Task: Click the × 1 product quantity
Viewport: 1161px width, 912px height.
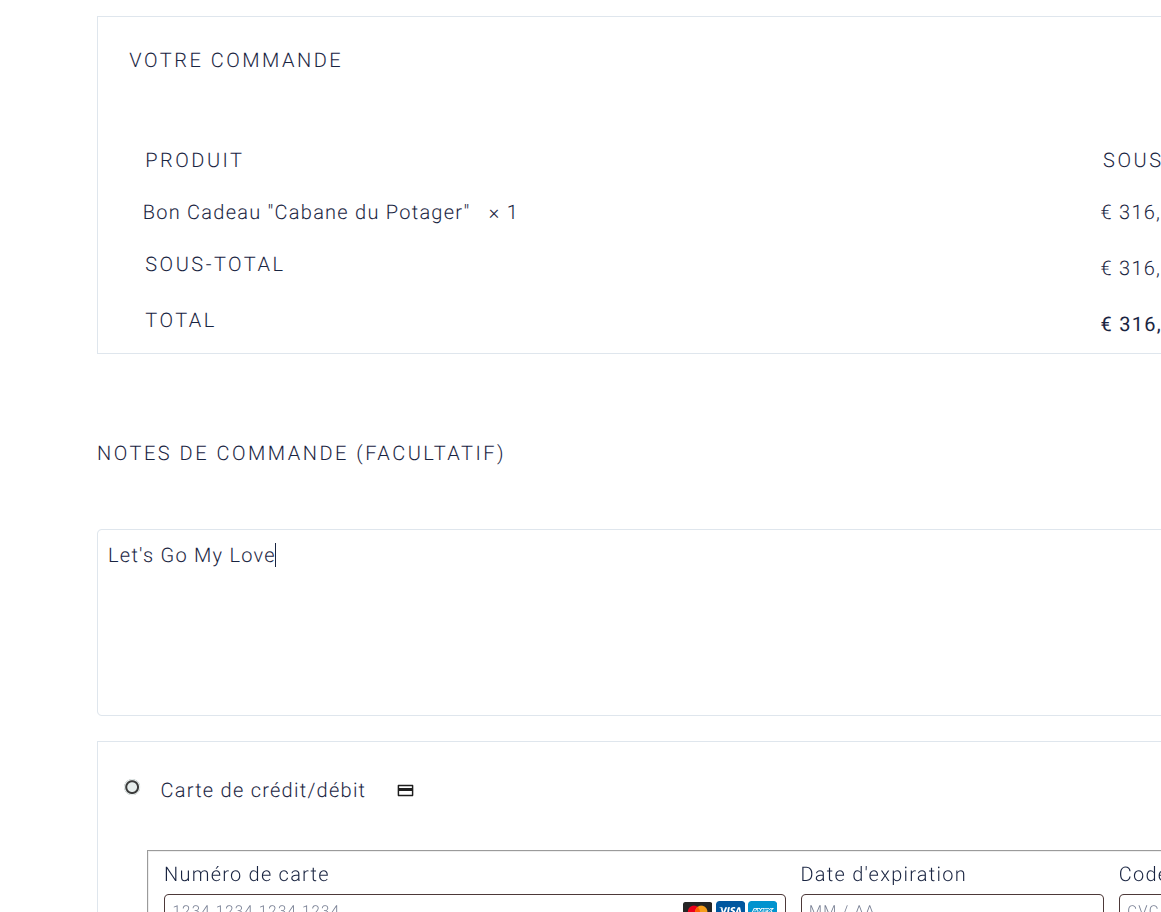Action: click(502, 213)
